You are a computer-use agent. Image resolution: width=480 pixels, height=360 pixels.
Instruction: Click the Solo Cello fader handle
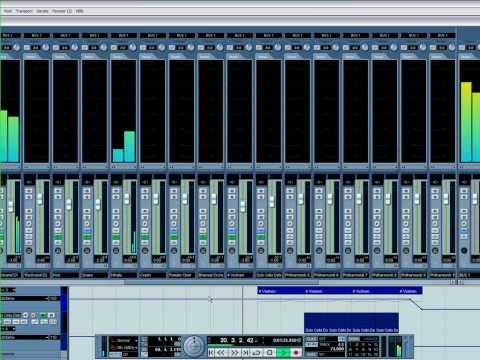(272, 201)
